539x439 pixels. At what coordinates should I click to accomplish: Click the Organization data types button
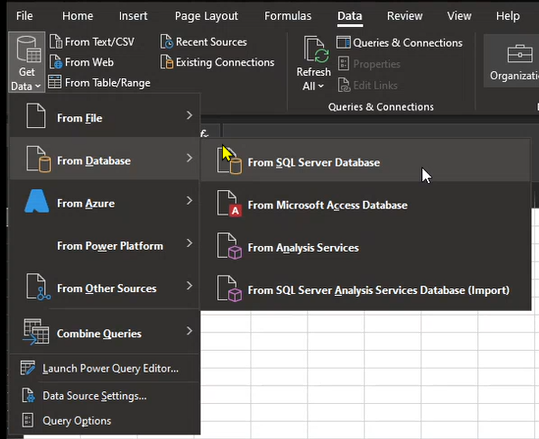pyautogui.click(x=512, y=61)
